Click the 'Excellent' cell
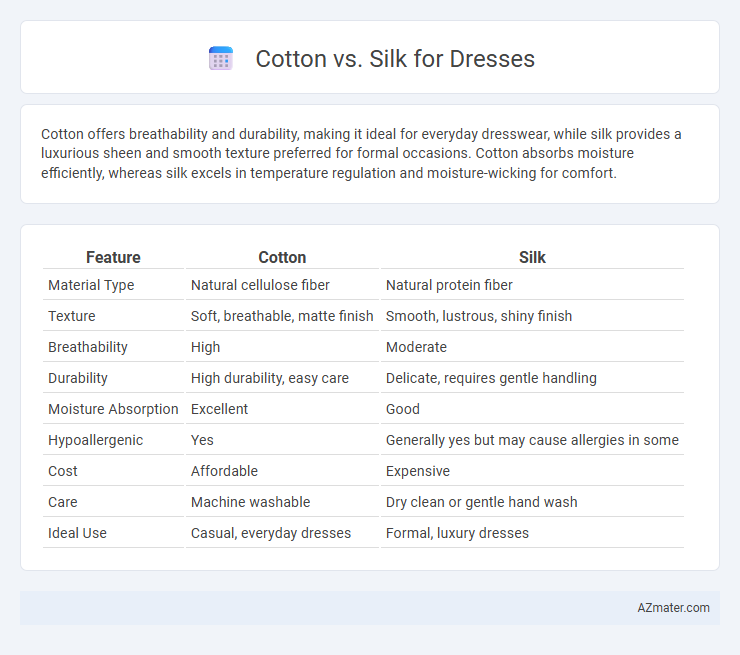 pos(219,409)
